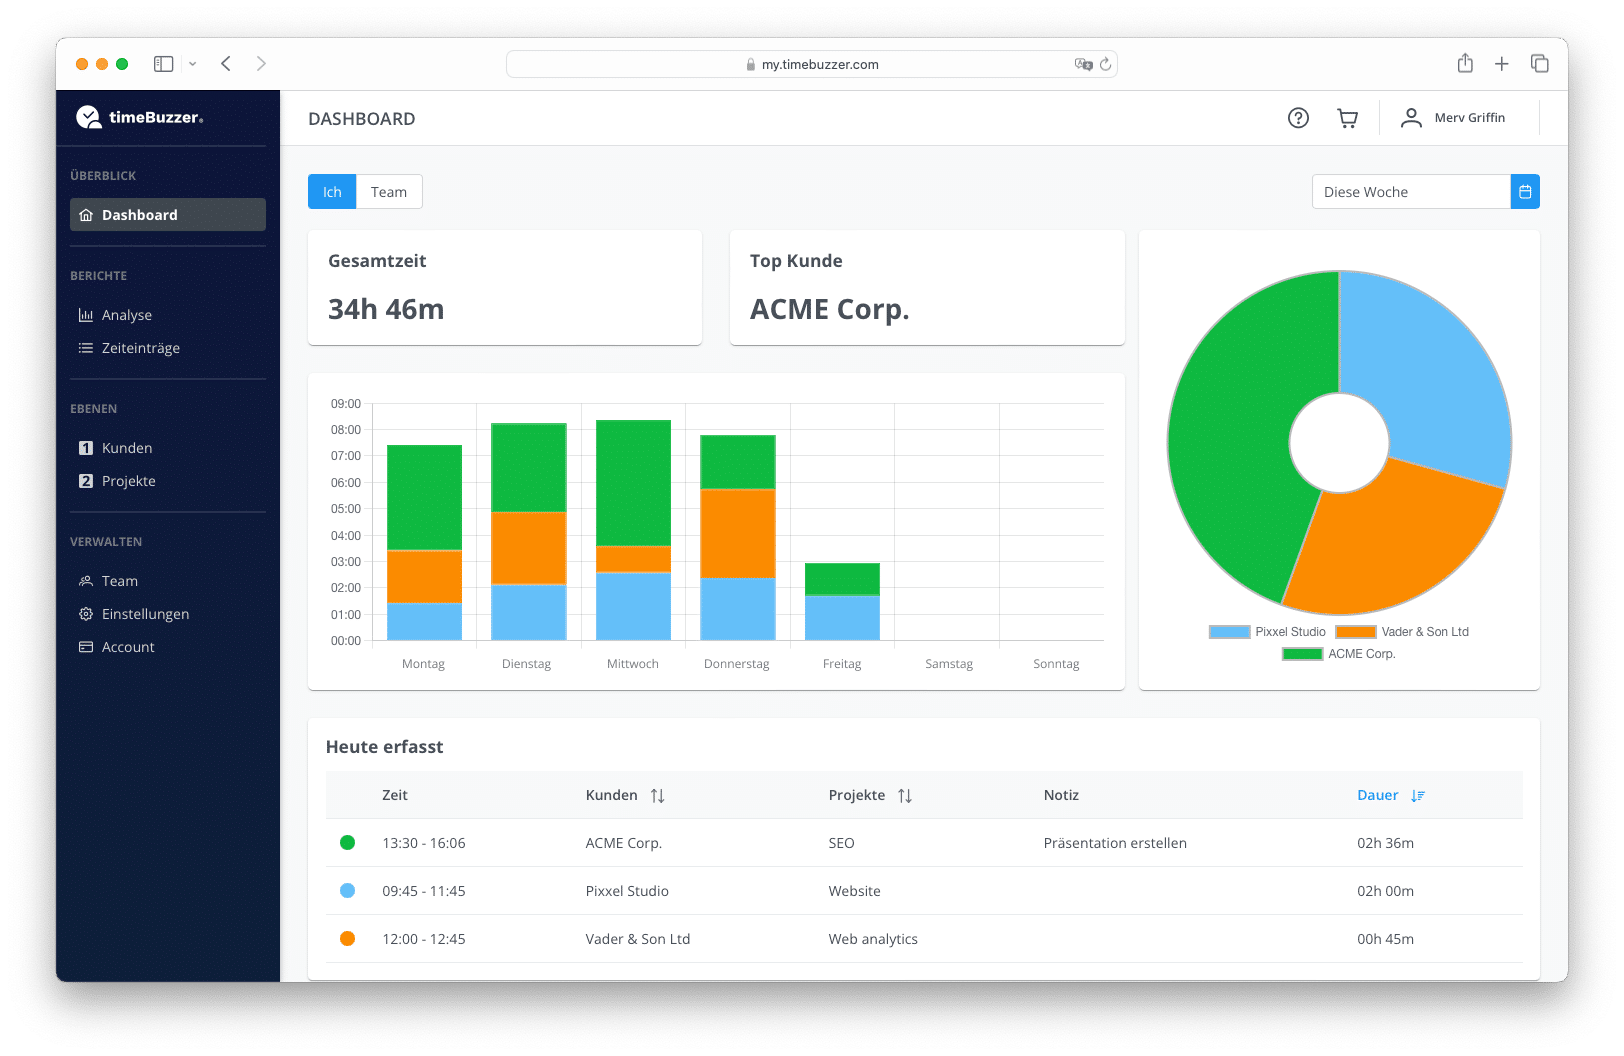Open the help question mark icon

pyautogui.click(x=1298, y=118)
